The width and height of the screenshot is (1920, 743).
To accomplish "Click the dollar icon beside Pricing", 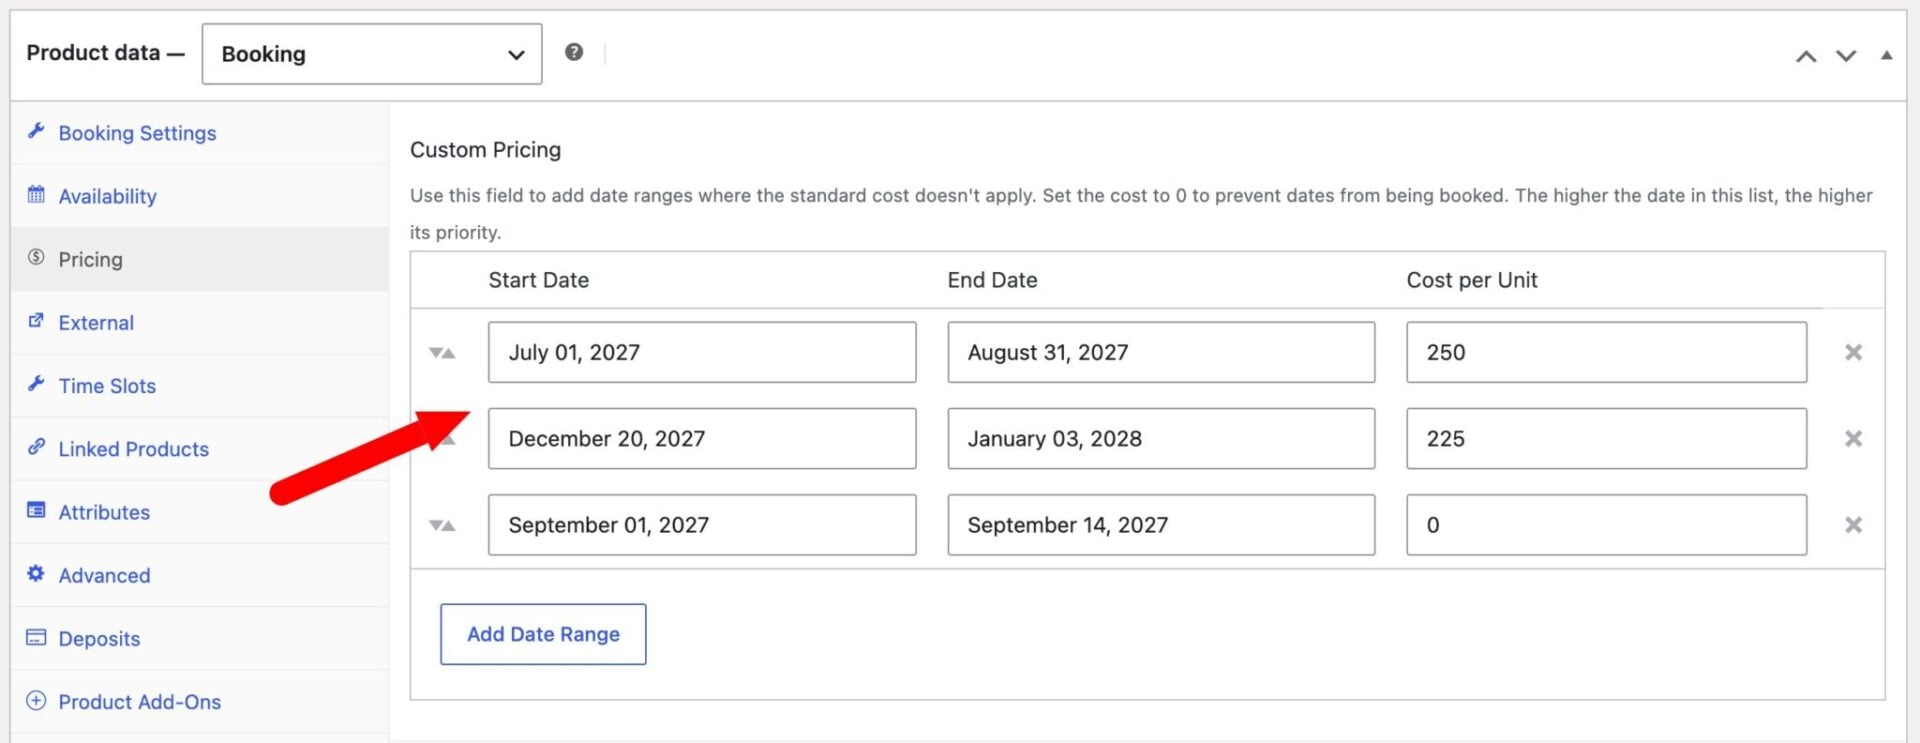I will coord(36,257).
